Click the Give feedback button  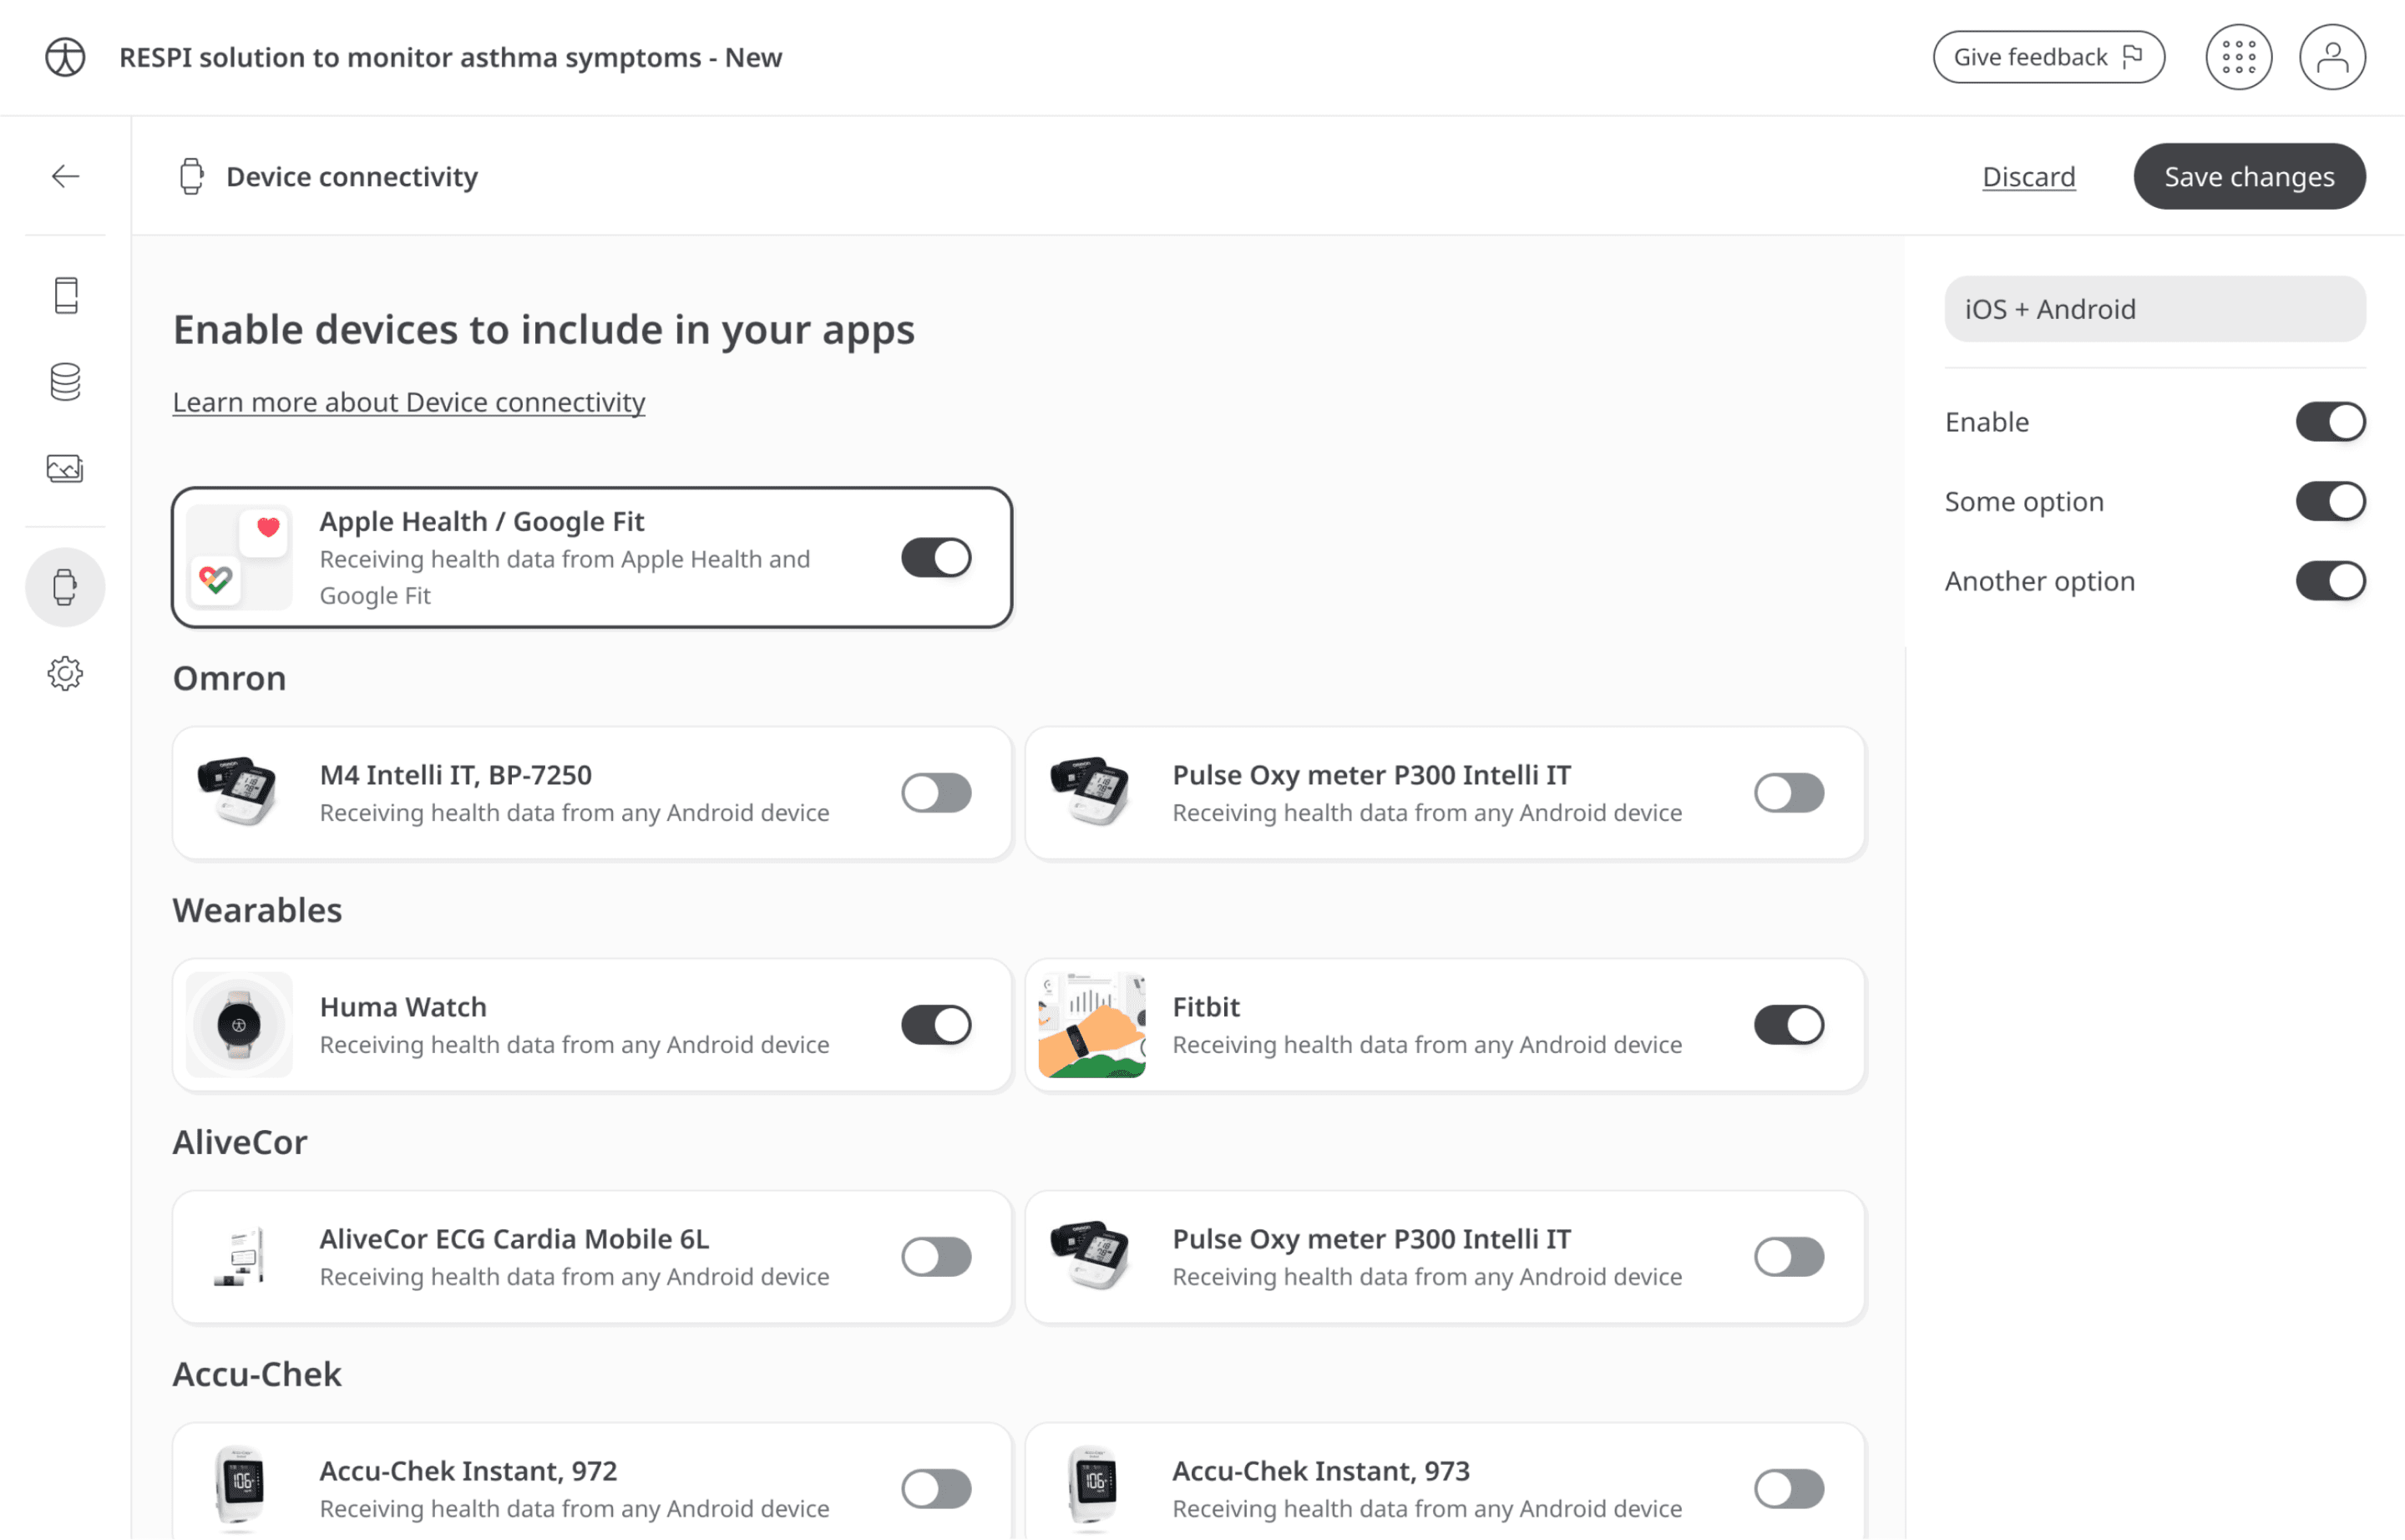point(2047,57)
